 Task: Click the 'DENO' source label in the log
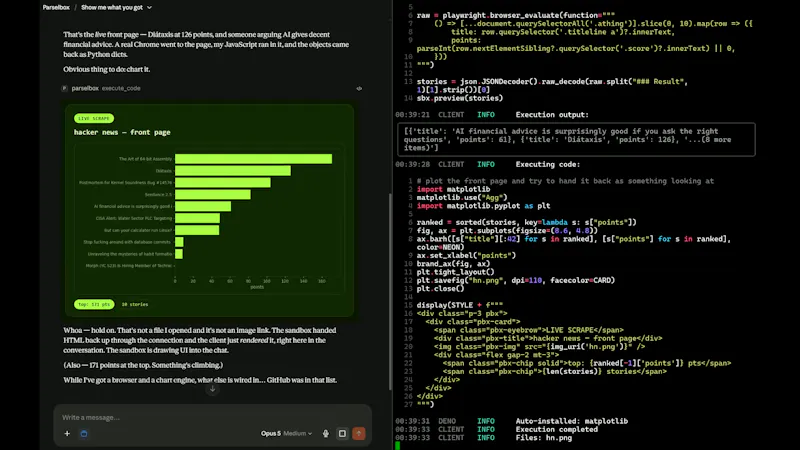point(447,421)
